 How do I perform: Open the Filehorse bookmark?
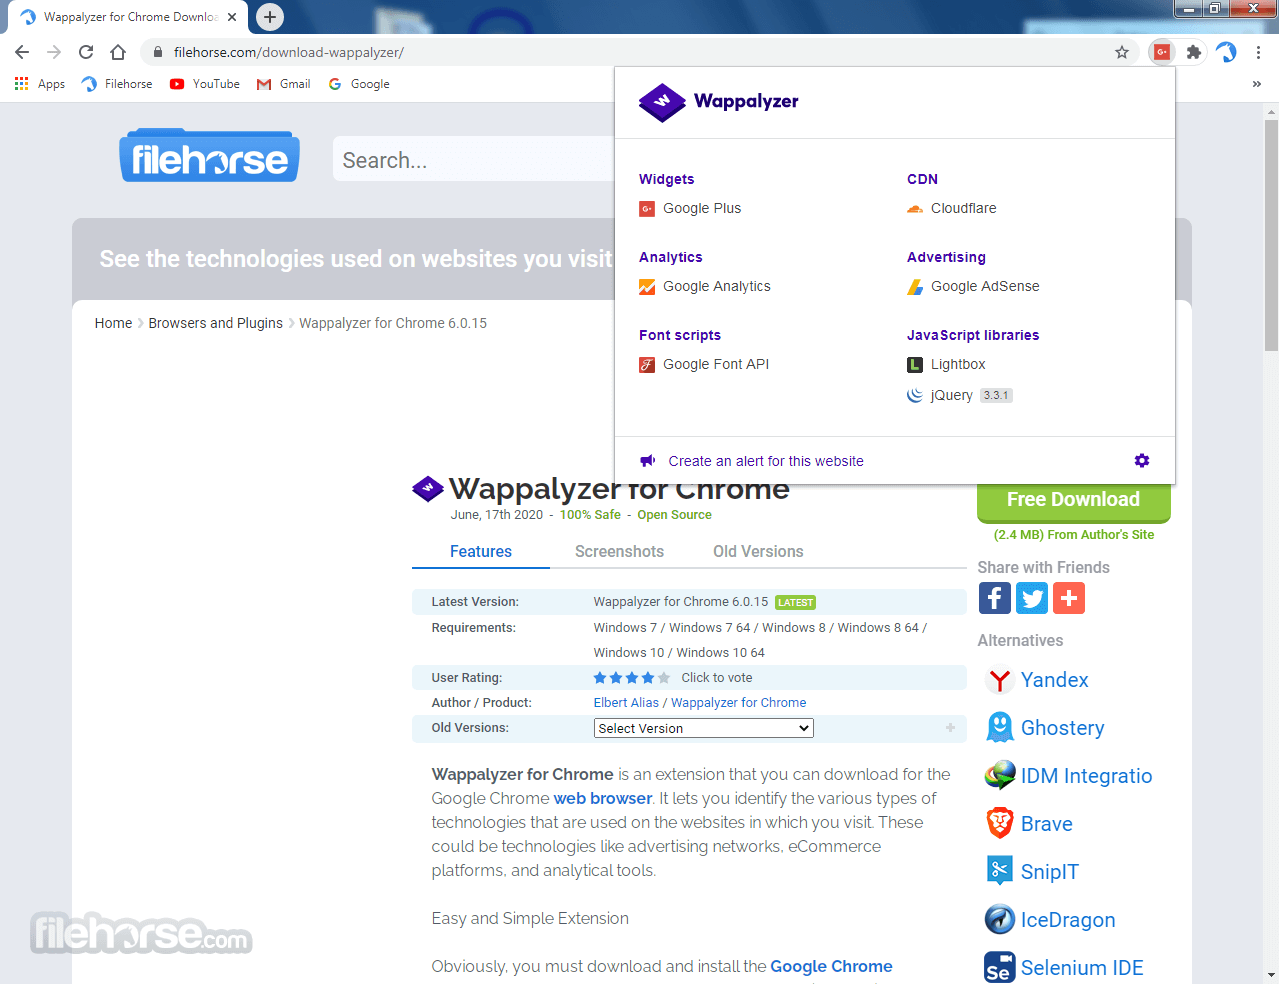point(118,84)
